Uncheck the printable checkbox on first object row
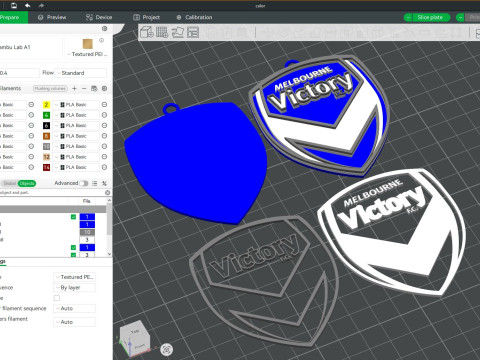This screenshot has height=360, width=480. point(73,217)
